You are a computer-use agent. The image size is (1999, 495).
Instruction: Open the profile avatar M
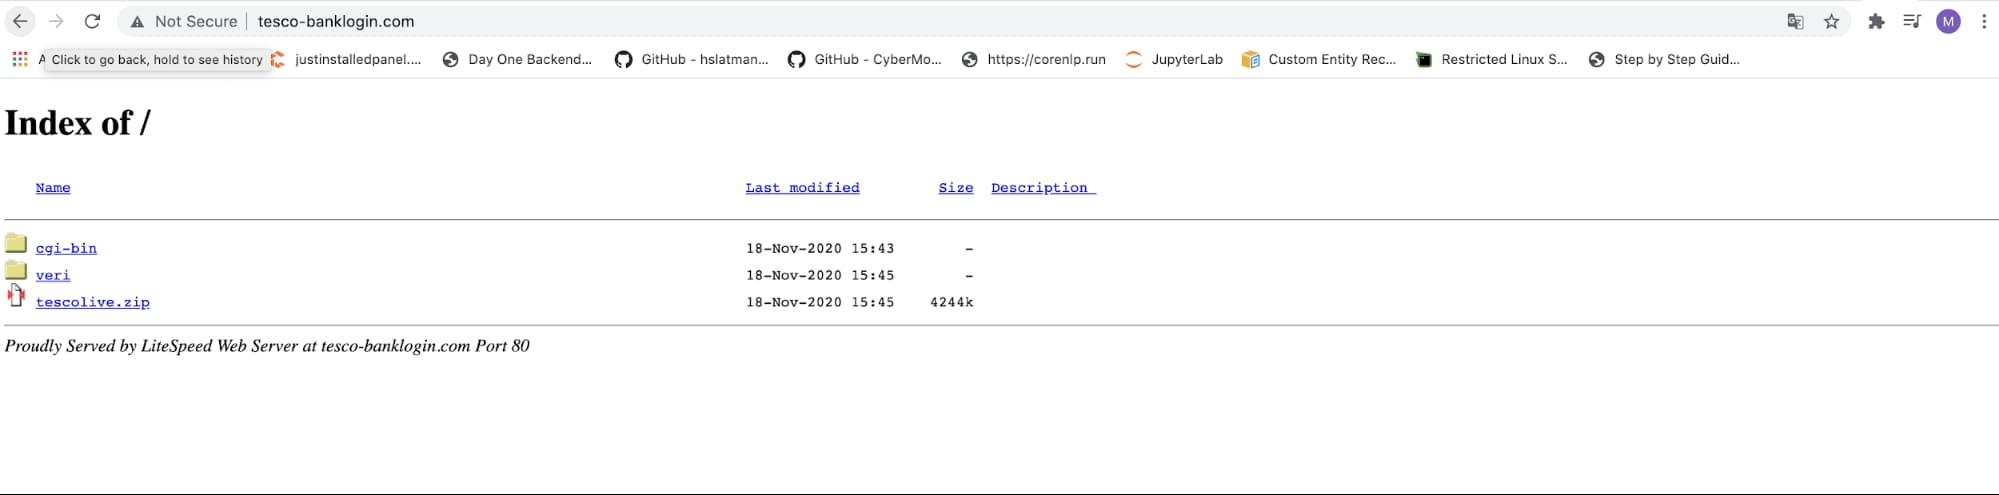pos(1948,21)
